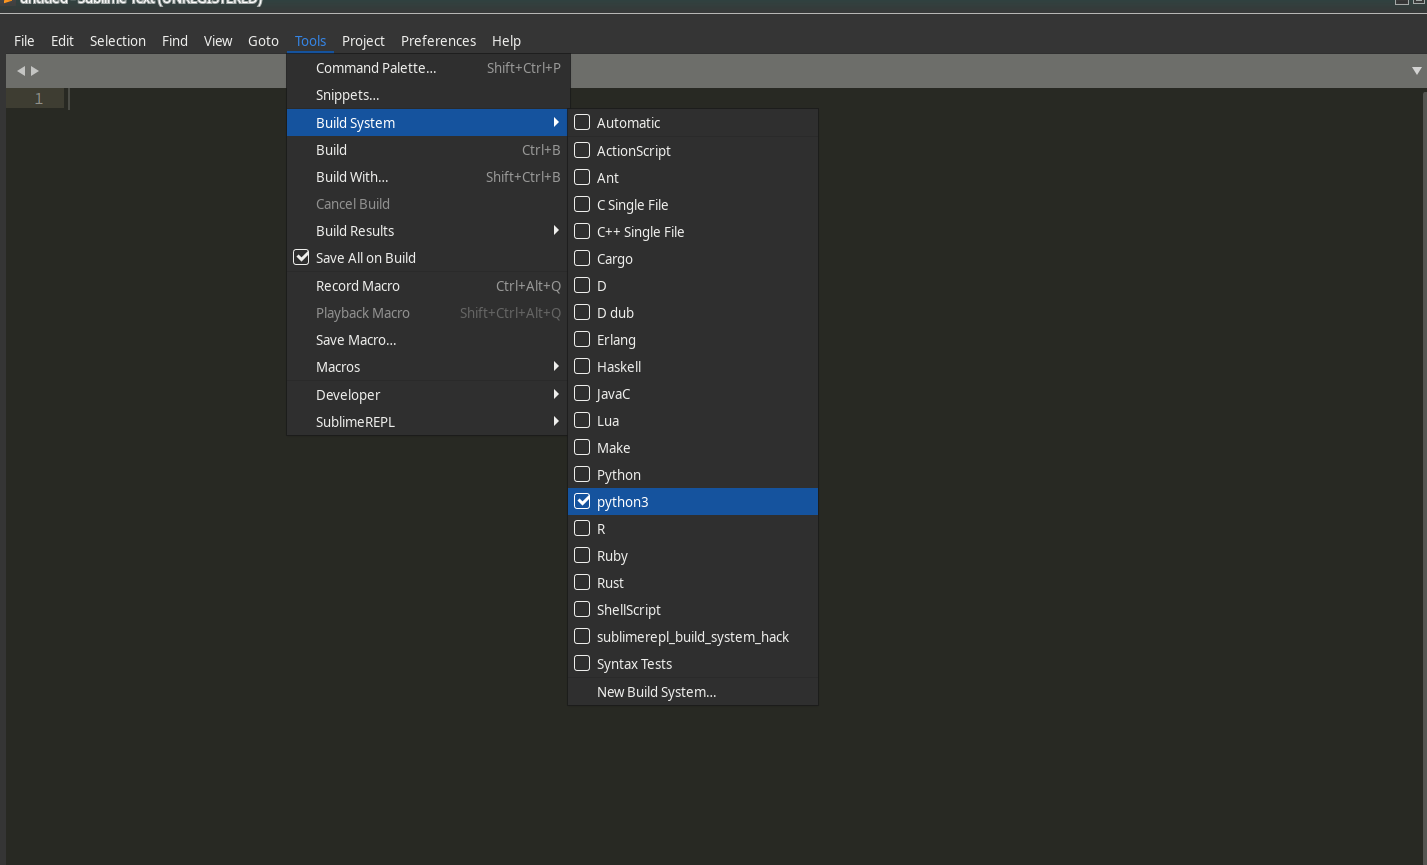This screenshot has width=1427, height=865.
Task: Select ShellScript build system
Action: (693, 609)
